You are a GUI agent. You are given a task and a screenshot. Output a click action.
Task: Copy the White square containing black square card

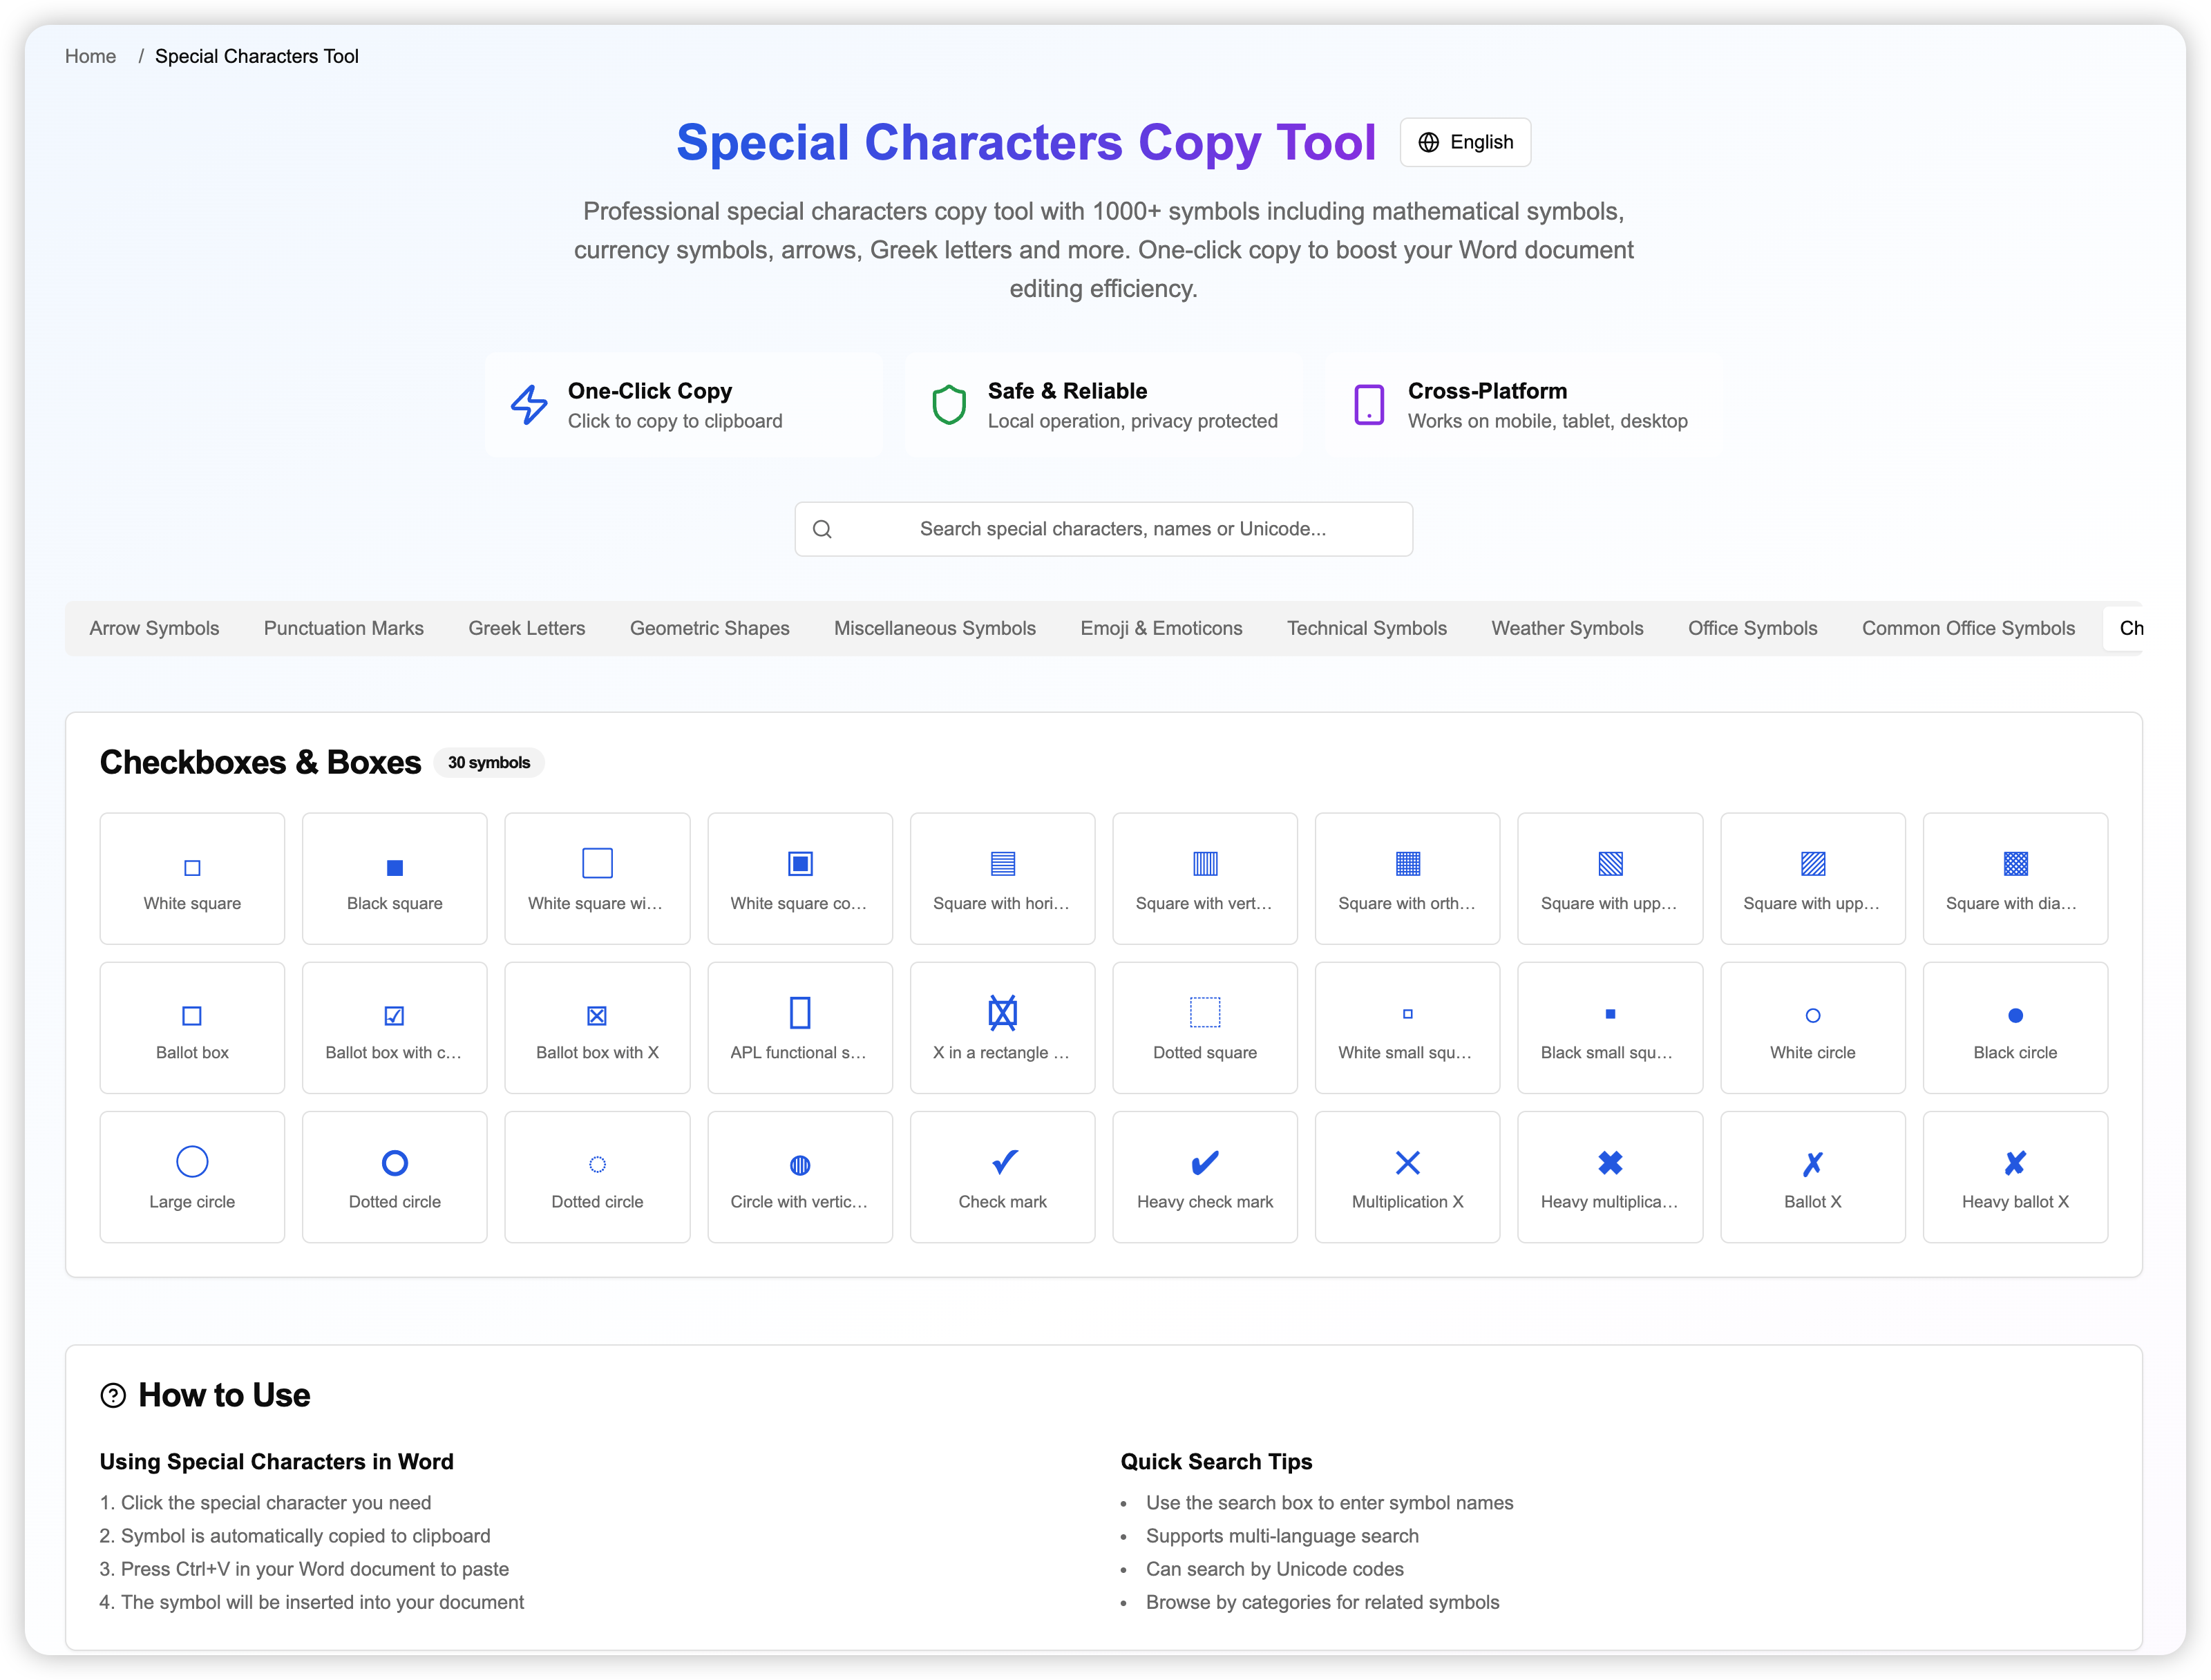tap(800, 878)
